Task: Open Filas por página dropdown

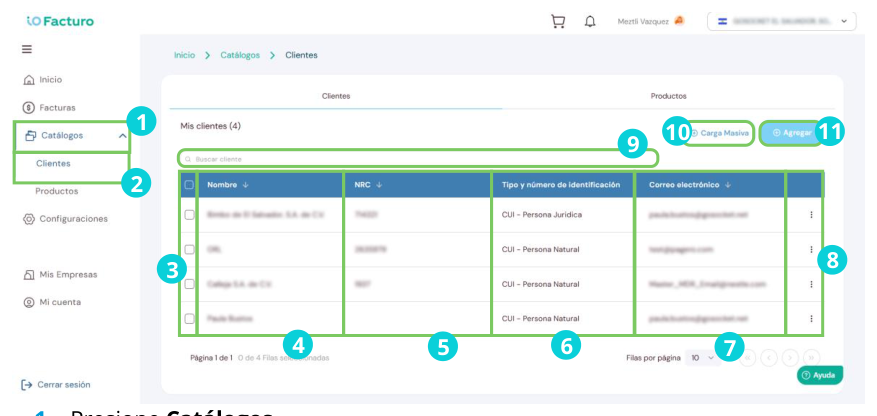Action: coord(703,358)
